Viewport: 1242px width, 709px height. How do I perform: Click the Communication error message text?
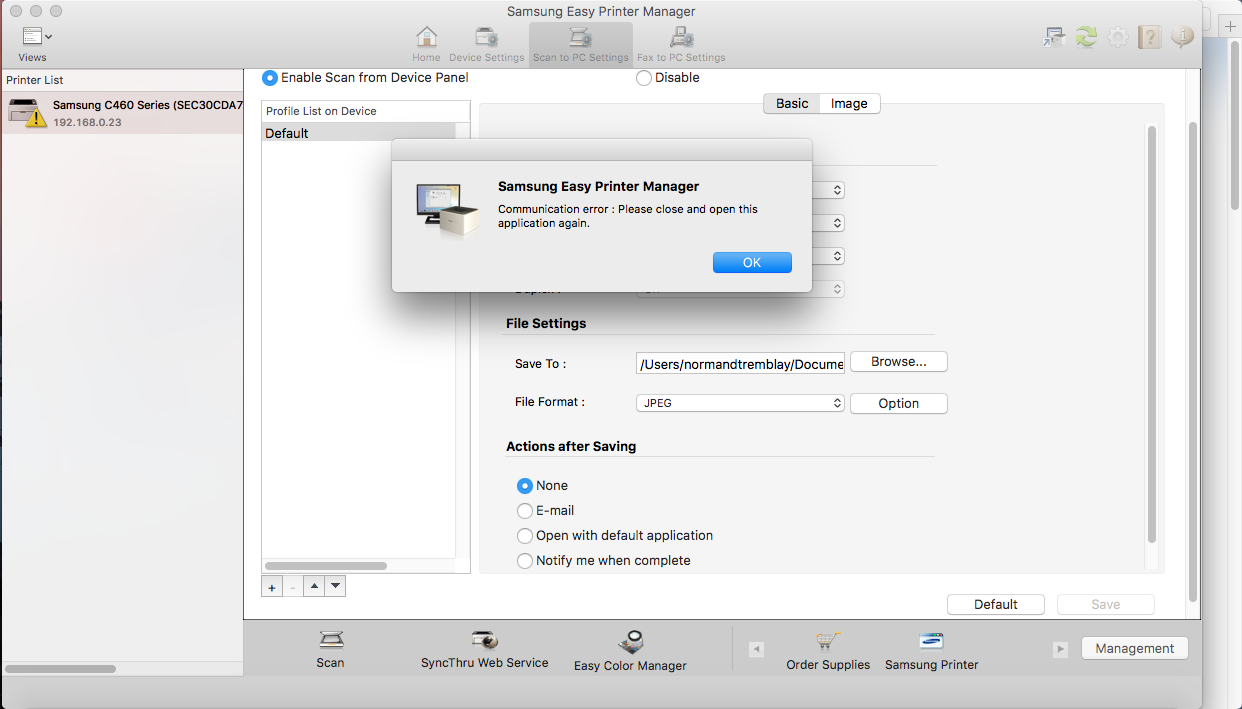[628, 216]
